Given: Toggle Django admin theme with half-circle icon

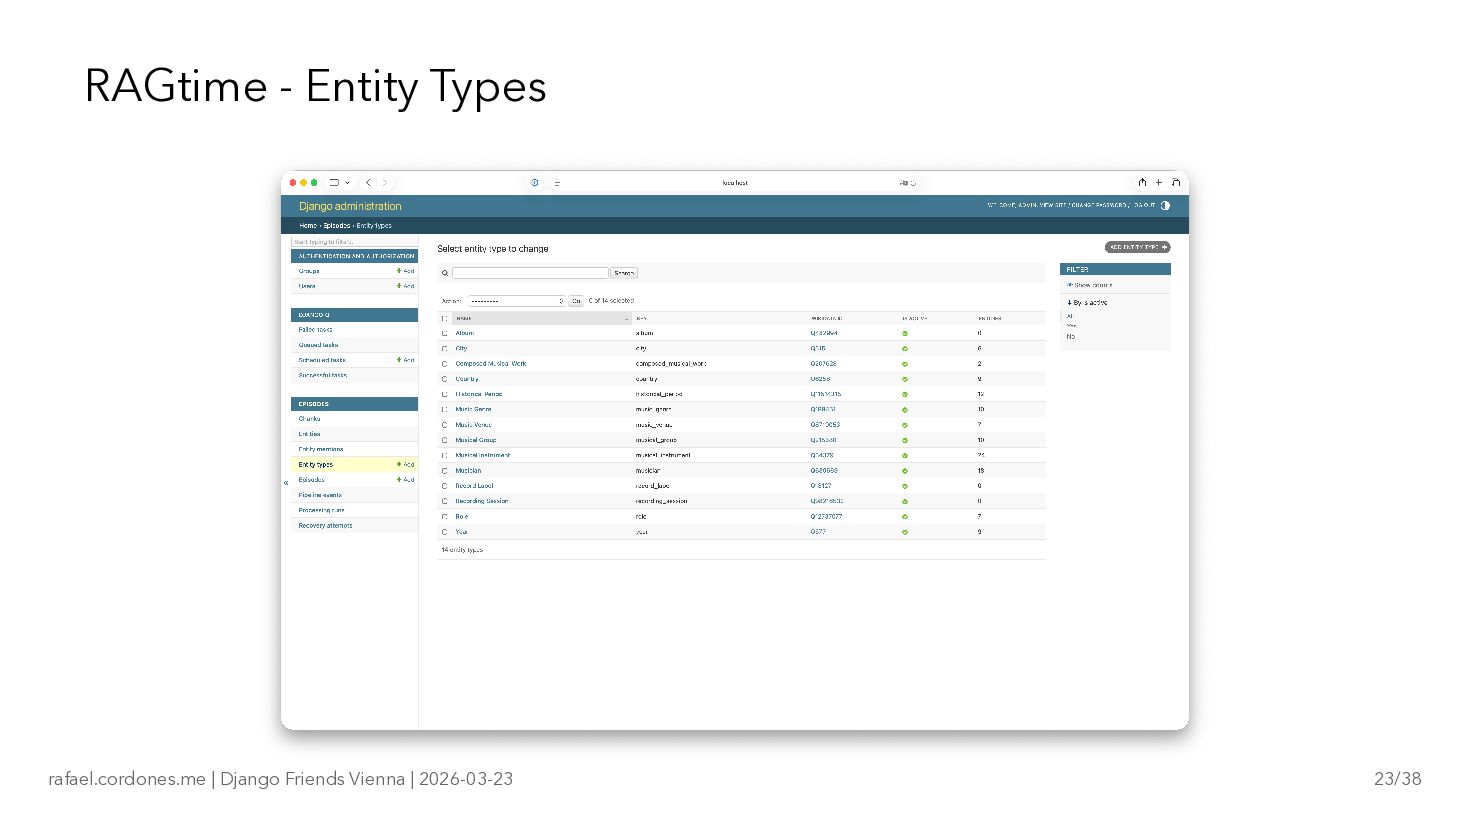Looking at the screenshot, I should [x=1165, y=206].
